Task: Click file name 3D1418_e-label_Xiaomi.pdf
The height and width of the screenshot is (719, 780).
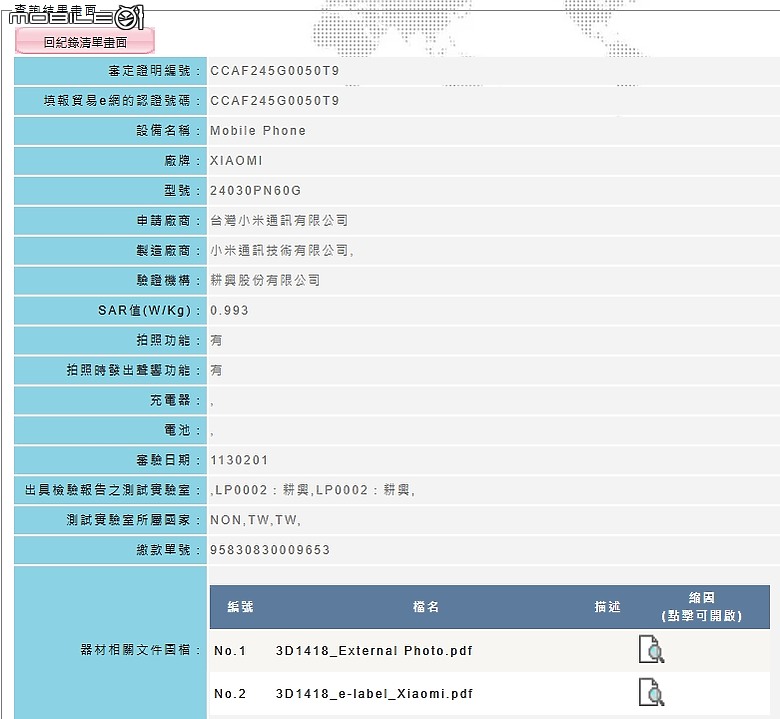Action: pos(374,694)
